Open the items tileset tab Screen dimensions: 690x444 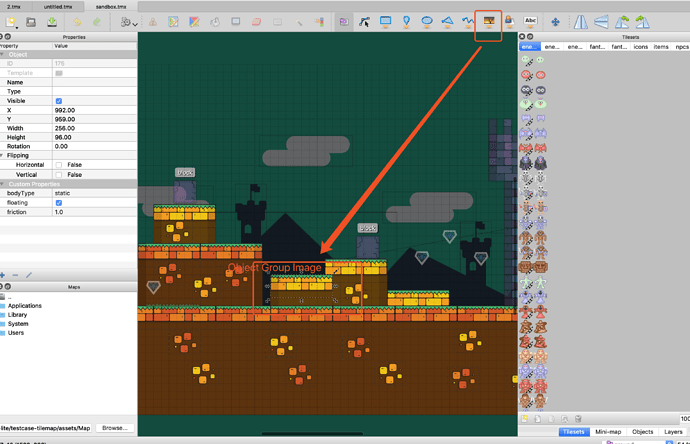pyautogui.click(x=661, y=47)
